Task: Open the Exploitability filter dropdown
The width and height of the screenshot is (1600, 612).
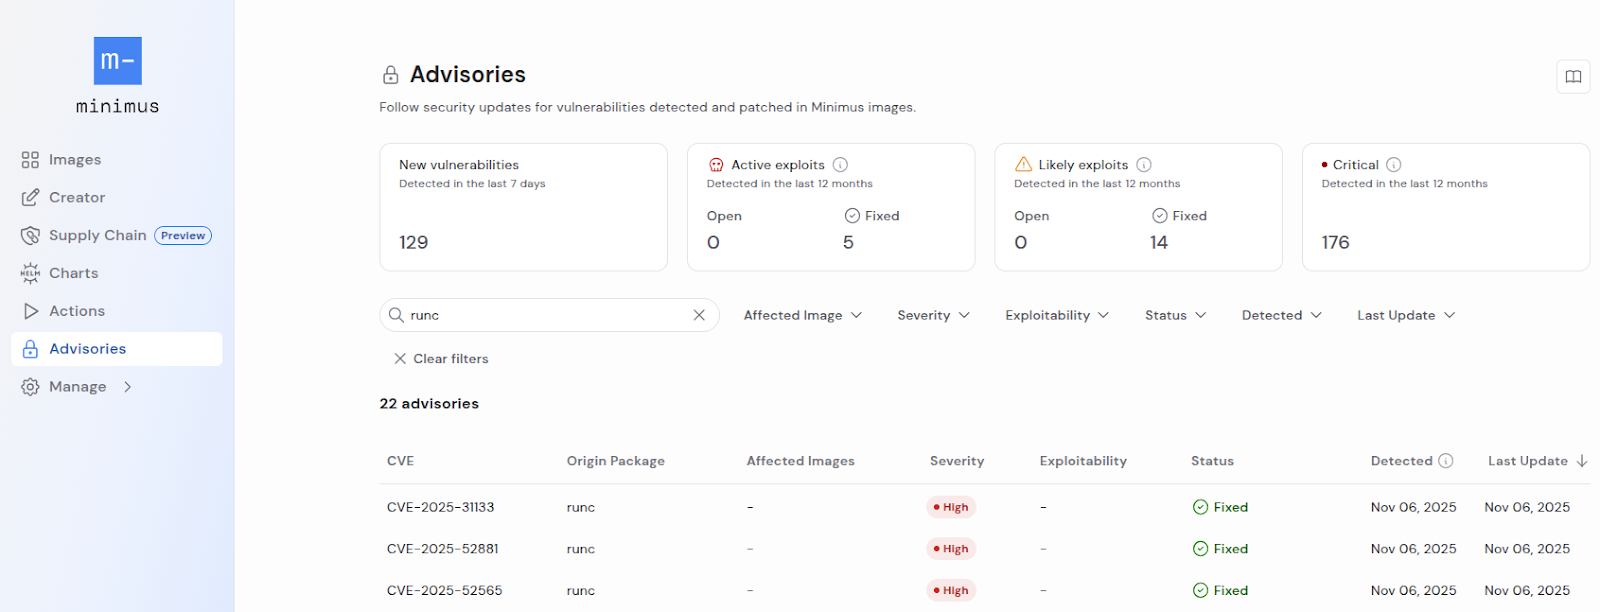Action: point(1057,315)
